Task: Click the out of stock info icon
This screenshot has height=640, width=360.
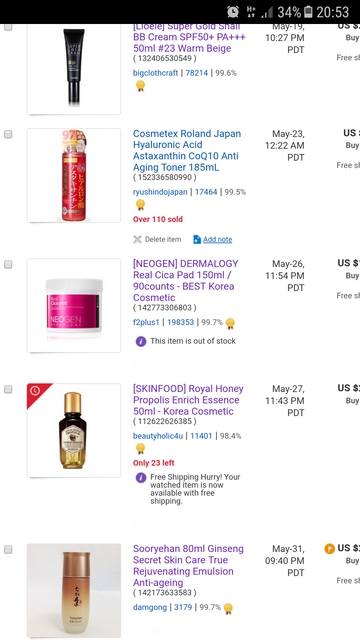Action: (141, 341)
